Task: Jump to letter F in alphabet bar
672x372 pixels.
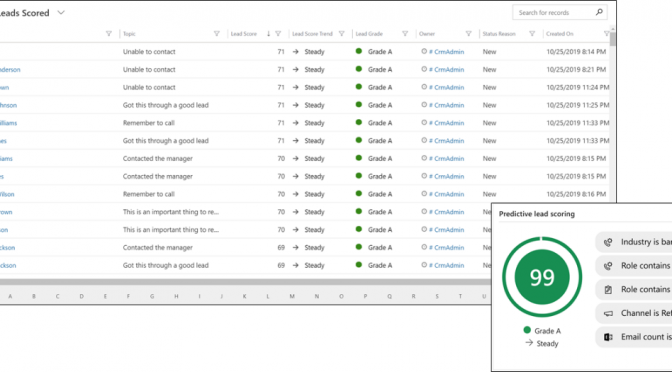Action: click(128, 296)
